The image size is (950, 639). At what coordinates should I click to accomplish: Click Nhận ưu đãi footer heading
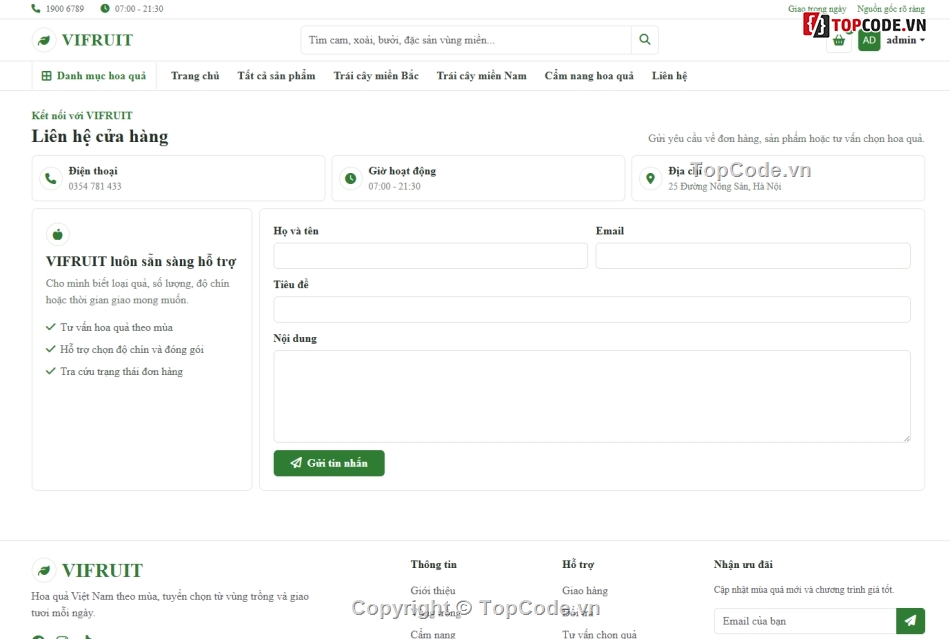[743, 565]
